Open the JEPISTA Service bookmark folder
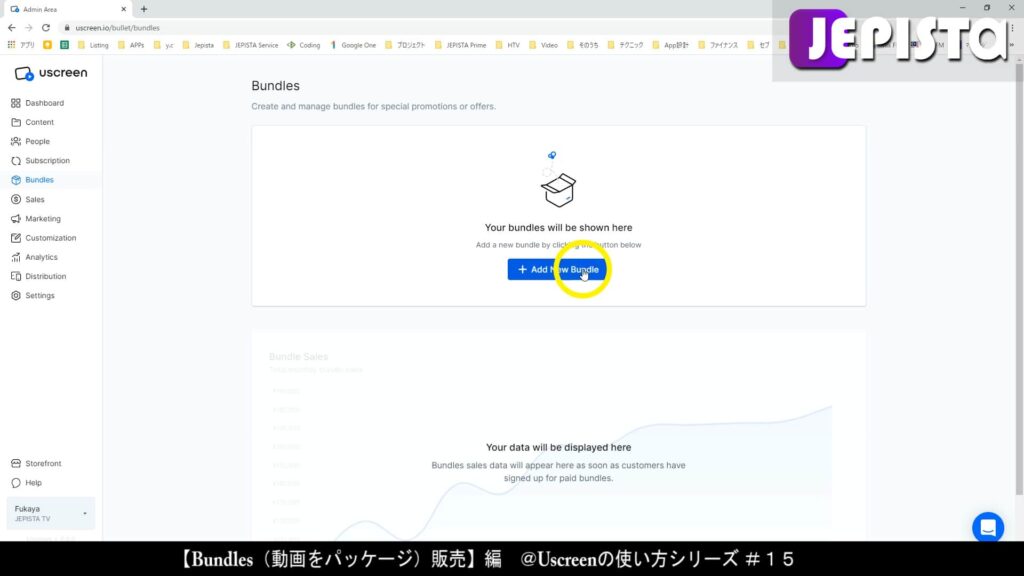This screenshot has width=1024, height=576. pyautogui.click(x=250, y=45)
